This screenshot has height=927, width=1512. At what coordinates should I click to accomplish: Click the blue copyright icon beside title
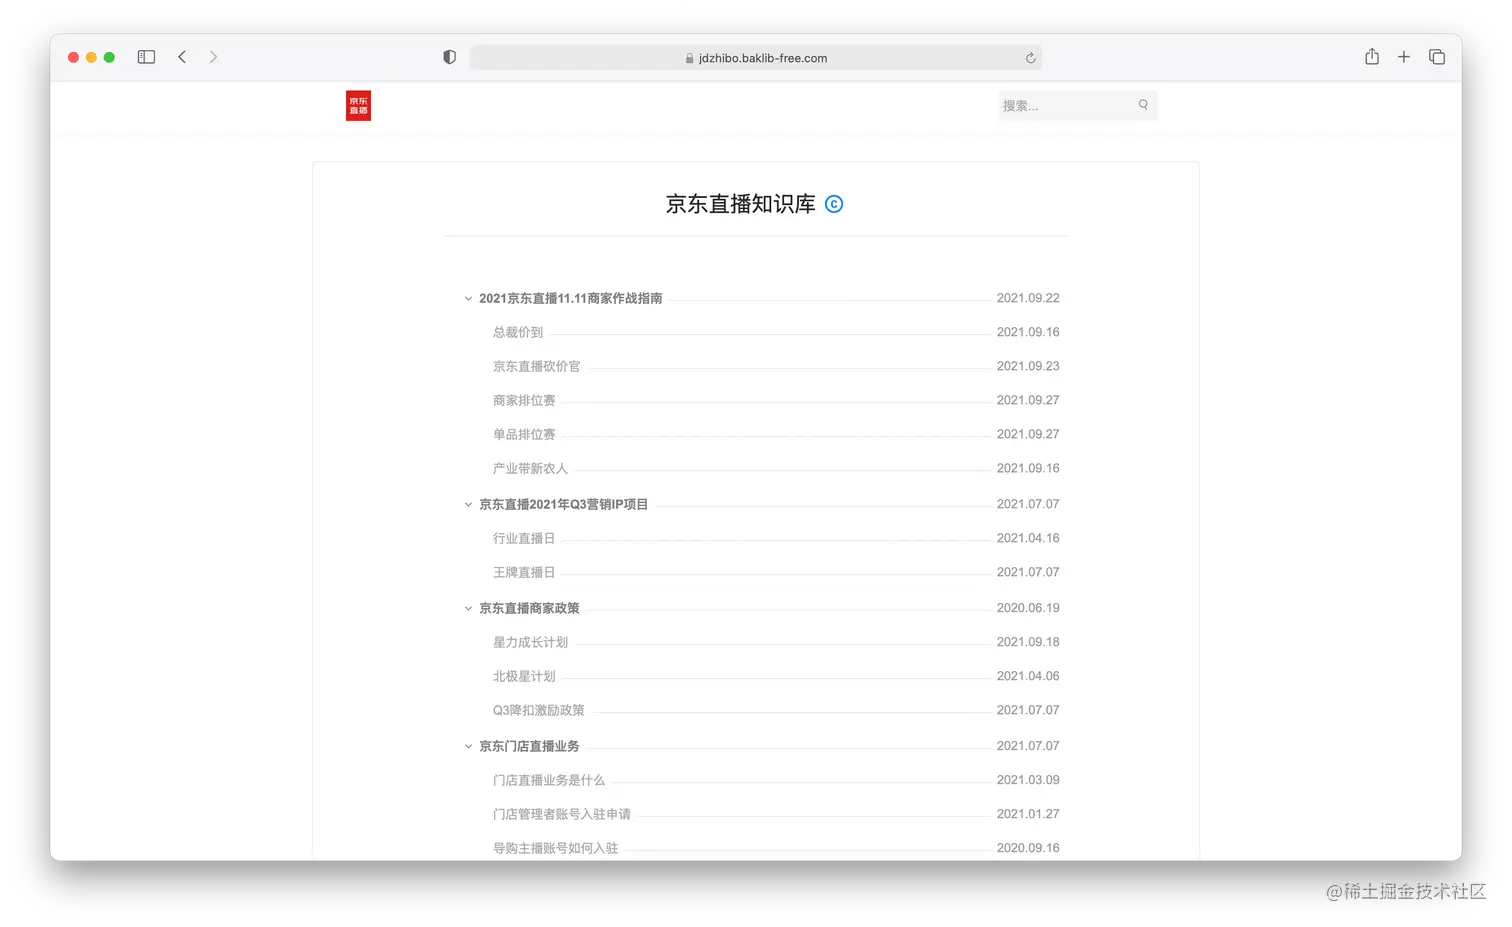(834, 204)
